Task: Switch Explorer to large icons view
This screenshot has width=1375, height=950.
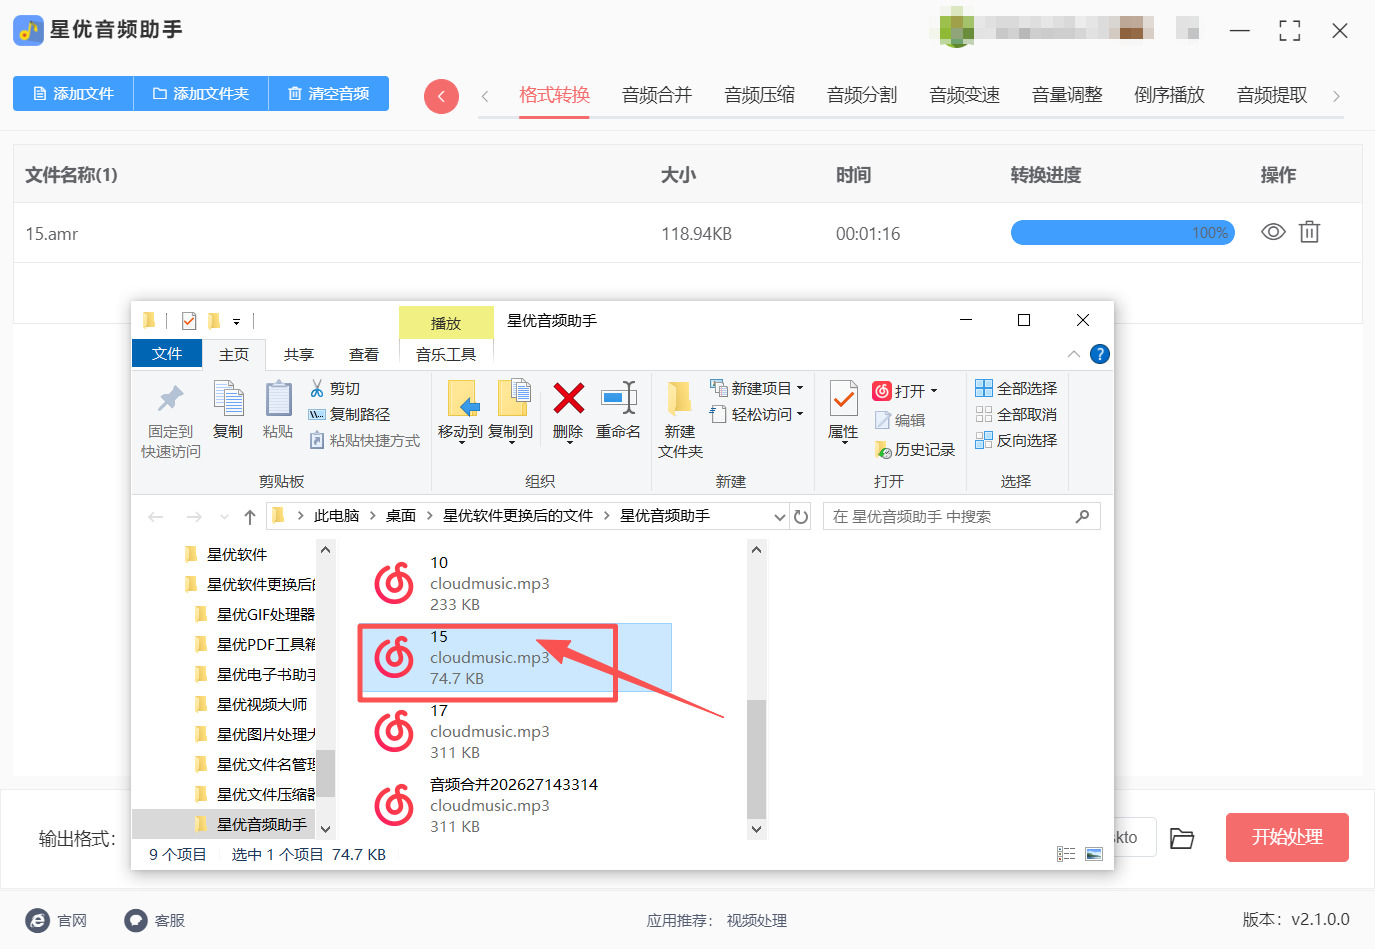Action: [x=1094, y=854]
